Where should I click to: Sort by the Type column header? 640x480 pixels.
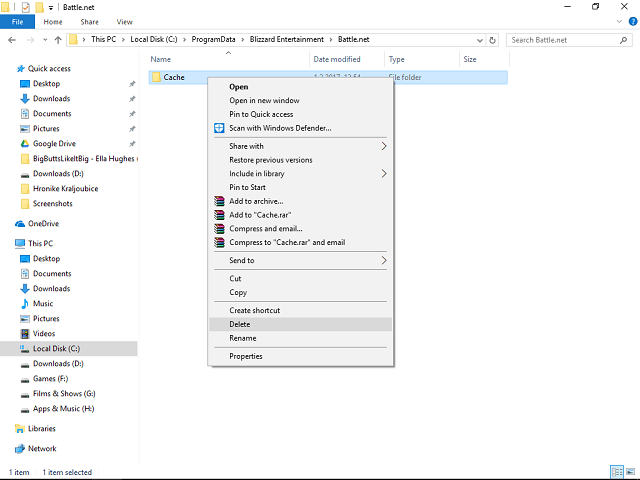click(422, 59)
